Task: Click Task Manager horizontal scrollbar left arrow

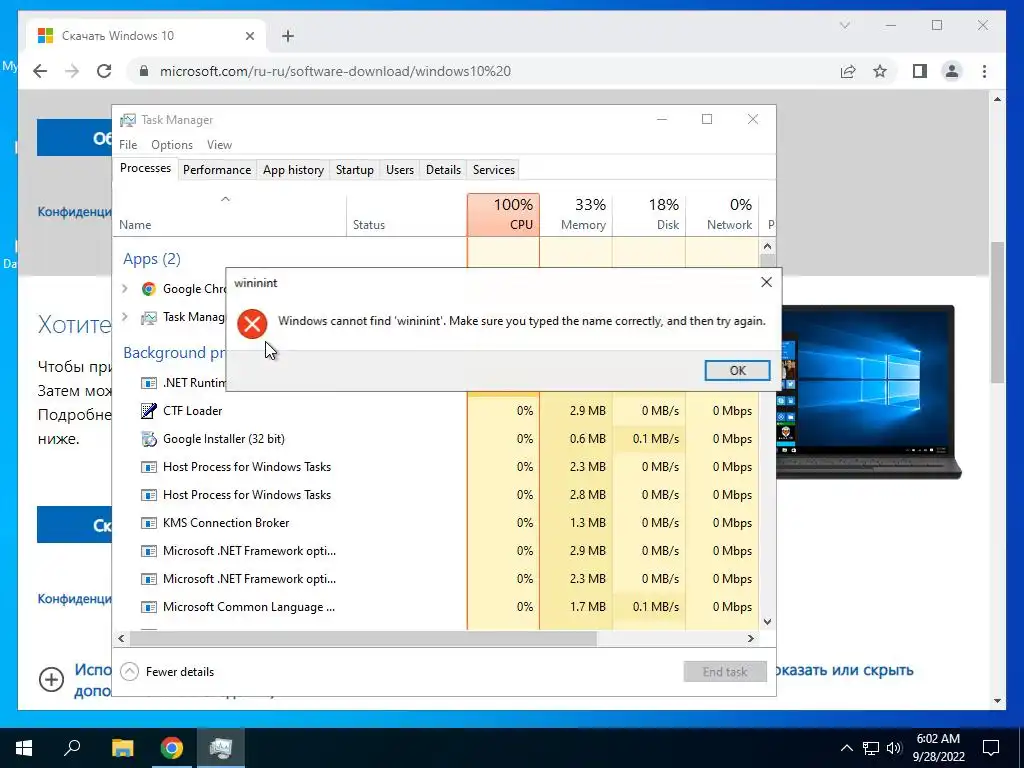Action: click(121, 638)
